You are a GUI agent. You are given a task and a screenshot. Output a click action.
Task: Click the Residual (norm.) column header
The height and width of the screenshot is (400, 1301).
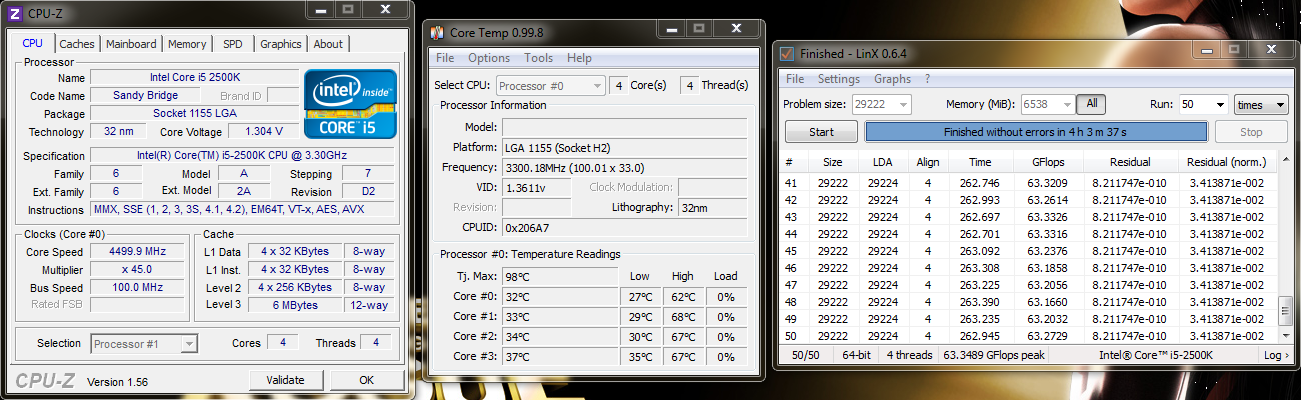[x=1225, y=162]
